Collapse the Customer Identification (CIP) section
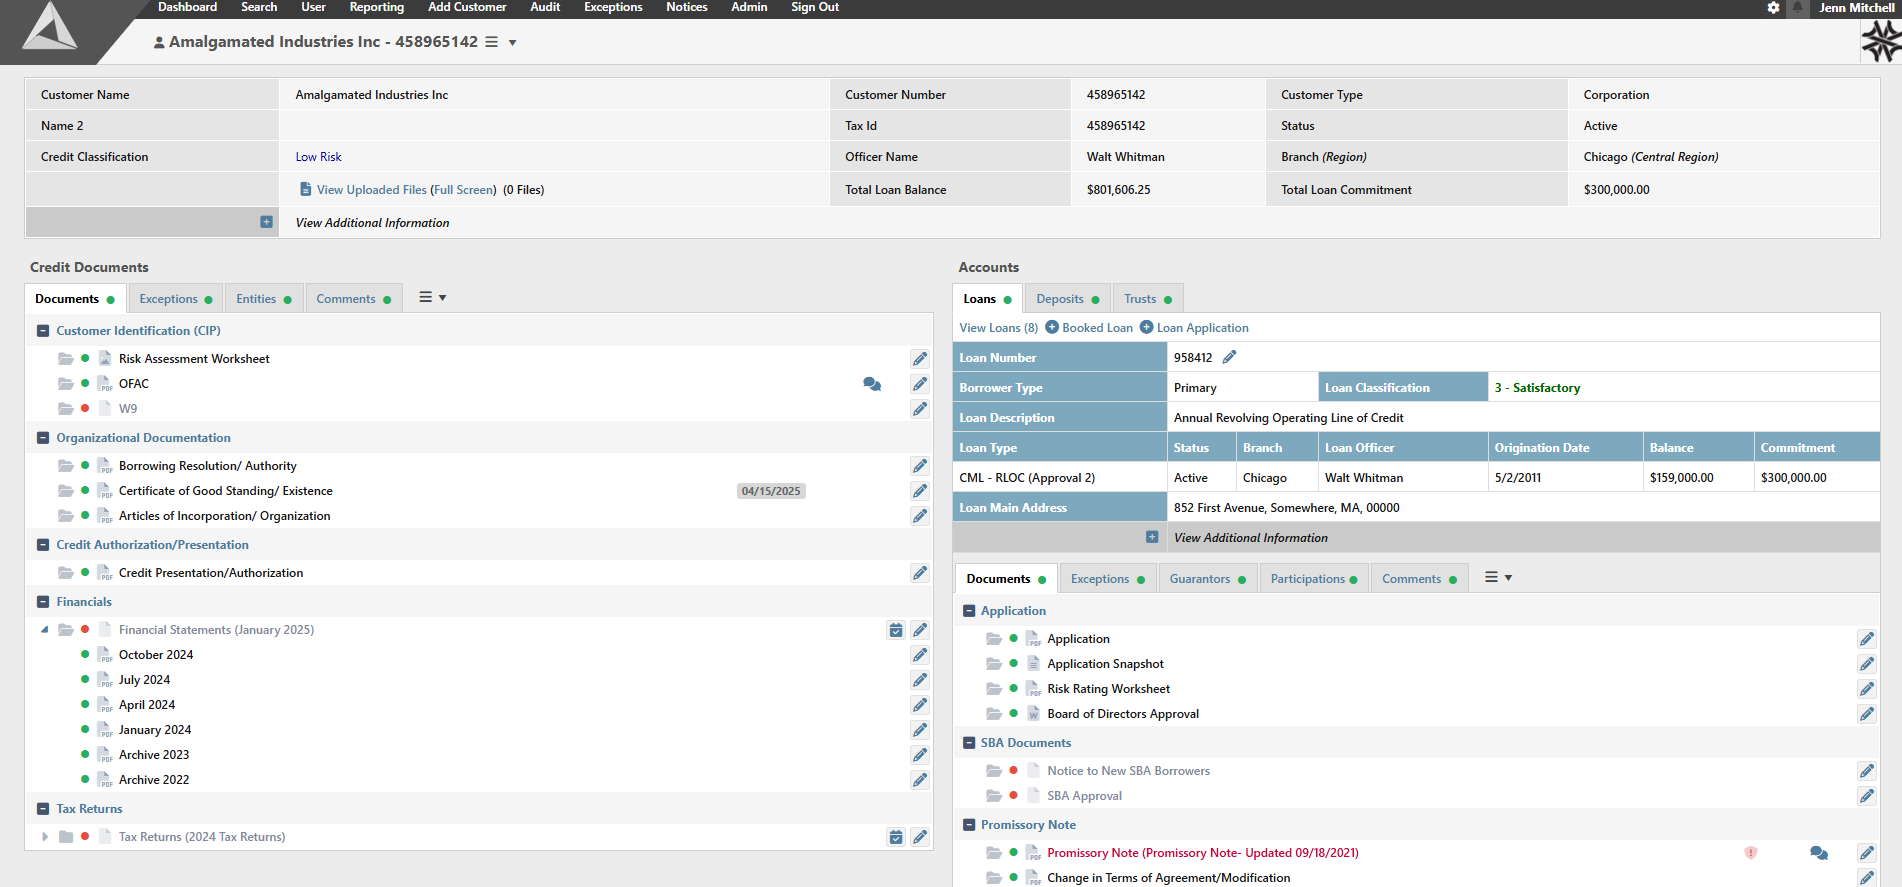1902x887 pixels. pyautogui.click(x=43, y=331)
